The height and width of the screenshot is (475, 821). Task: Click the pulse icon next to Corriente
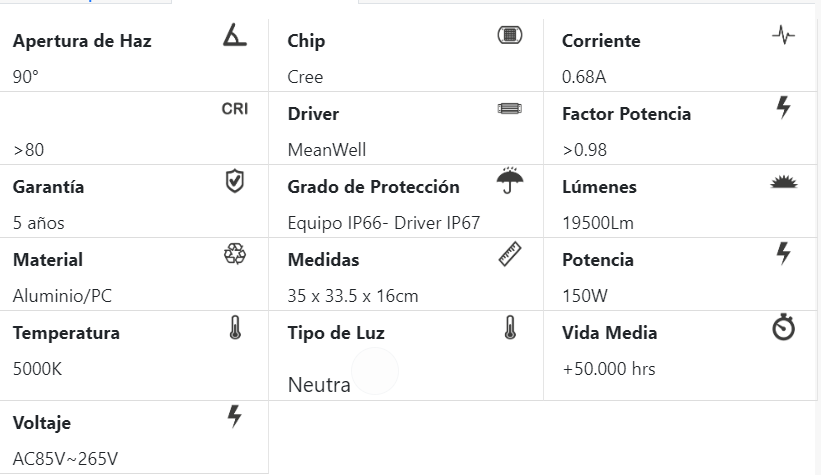click(784, 36)
